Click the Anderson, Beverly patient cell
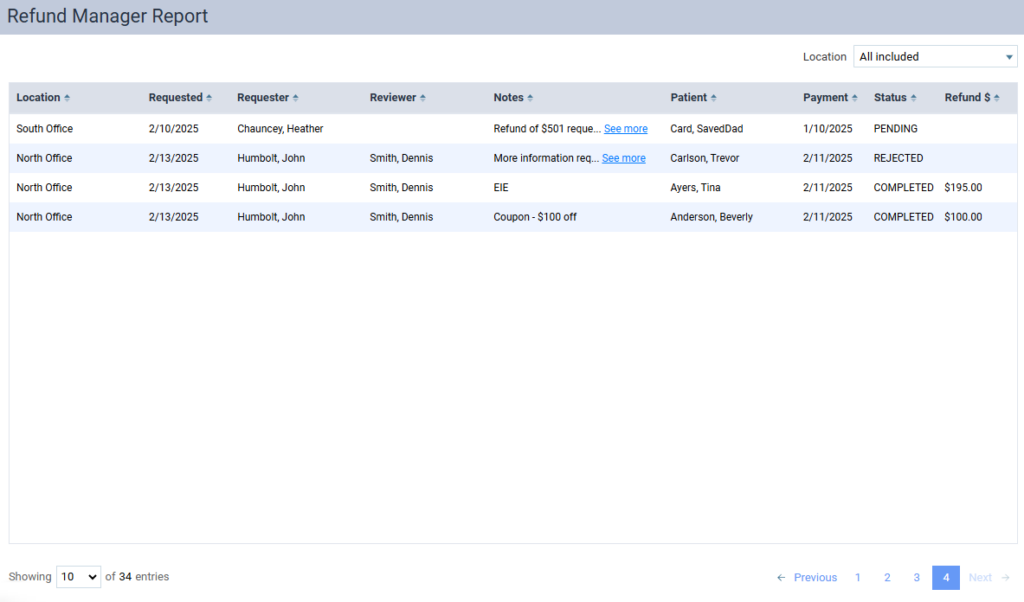This screenshot has width=1024, height=602. (x=711, y=217)
